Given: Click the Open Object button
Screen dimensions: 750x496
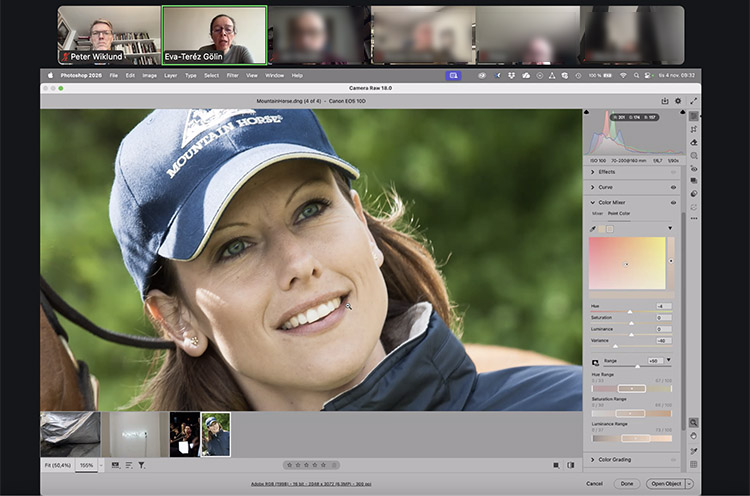Looking at the screenshot, I should (665, 483).
